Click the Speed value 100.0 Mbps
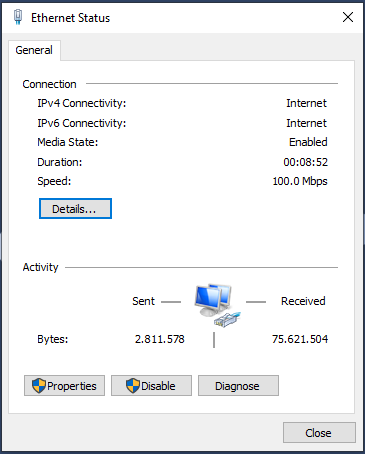 [300, 181]
